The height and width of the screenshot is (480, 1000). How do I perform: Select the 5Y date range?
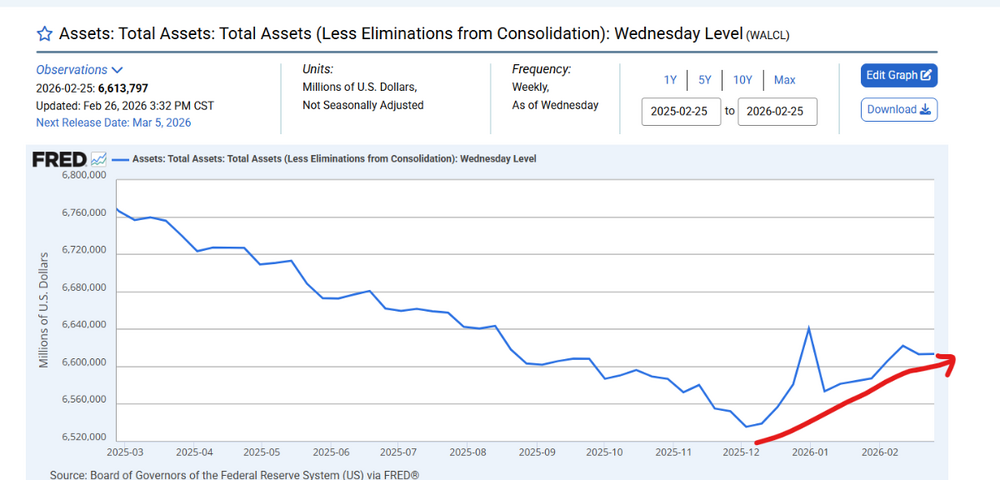pos(704,80)
